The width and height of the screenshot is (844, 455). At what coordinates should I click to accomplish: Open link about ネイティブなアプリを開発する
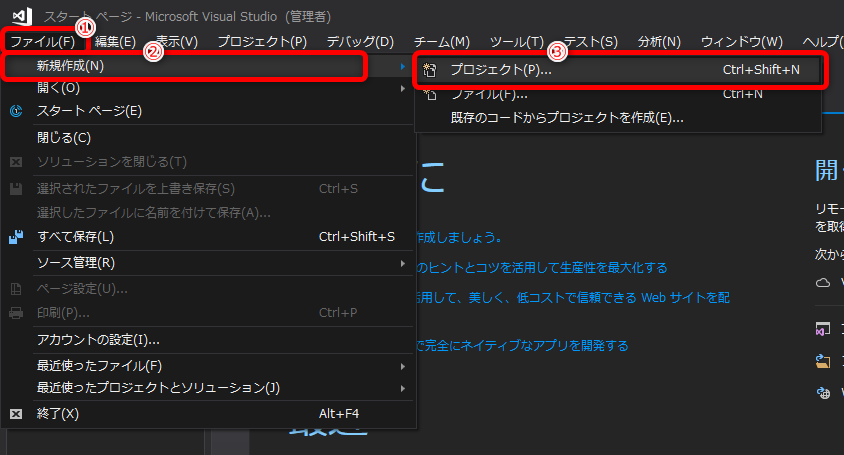pos(522,345)
